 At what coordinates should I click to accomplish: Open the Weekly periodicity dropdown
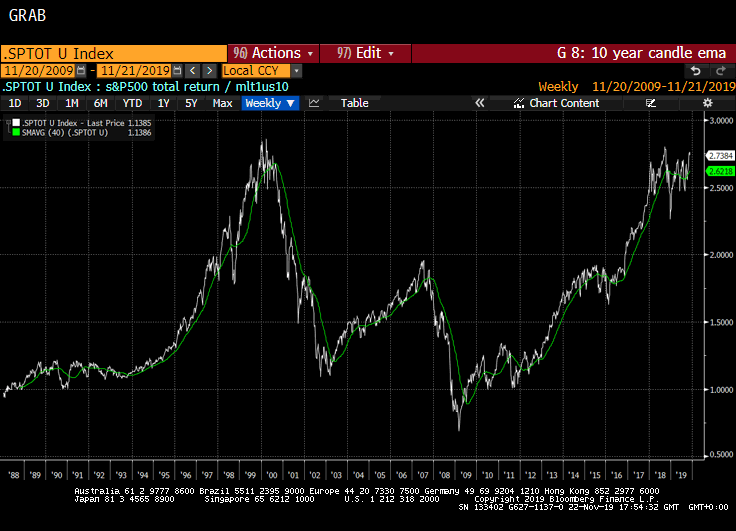[270, 103]
